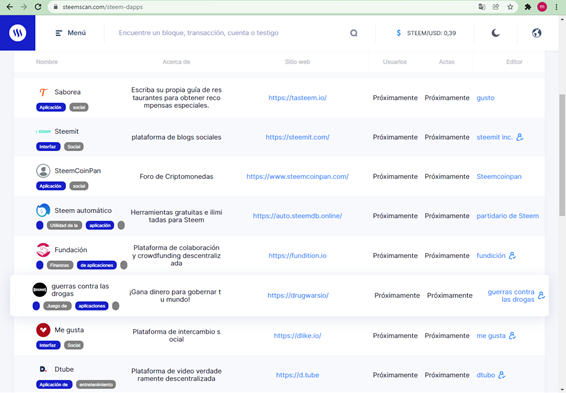The height and width of the screenshot is (393, 566).
Task: Click verified user icon beside fundición
Action: [x=512, y=256]
